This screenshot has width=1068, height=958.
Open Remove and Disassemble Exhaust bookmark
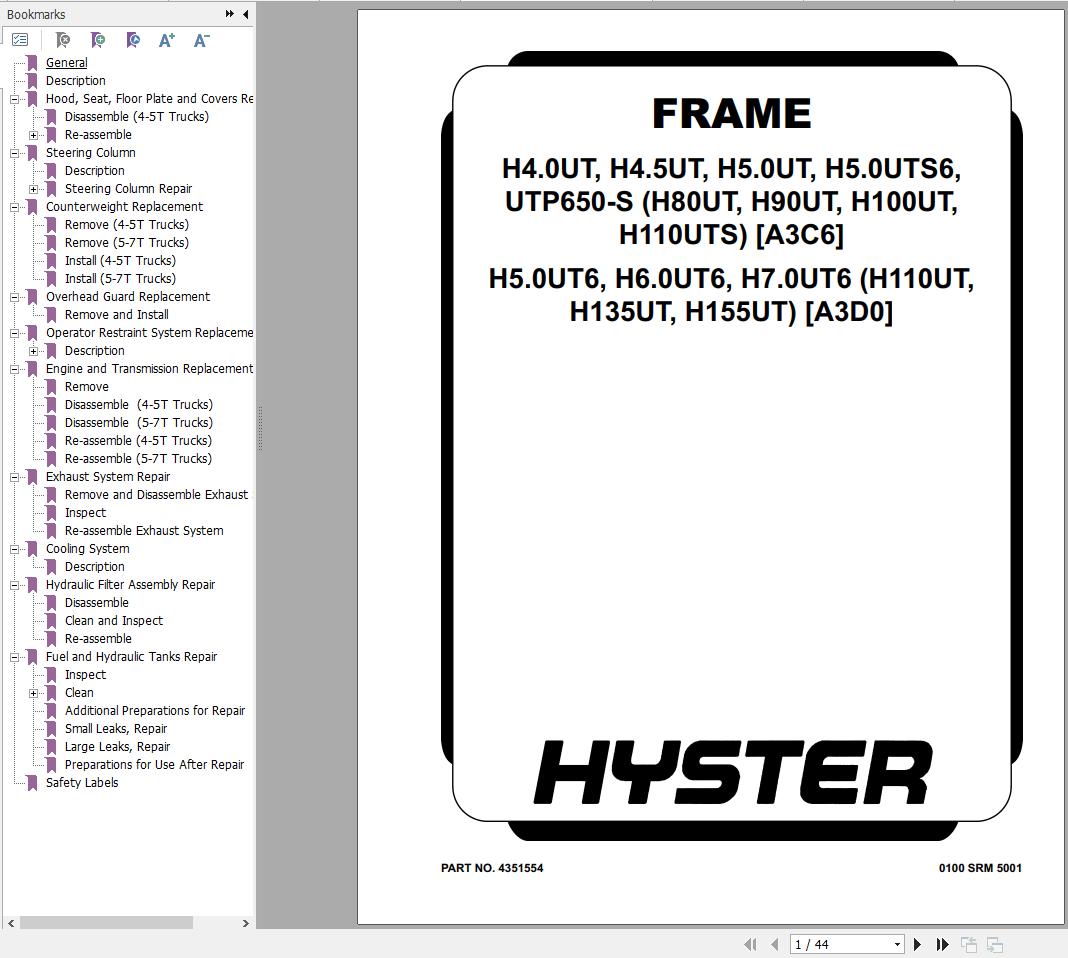157,495
